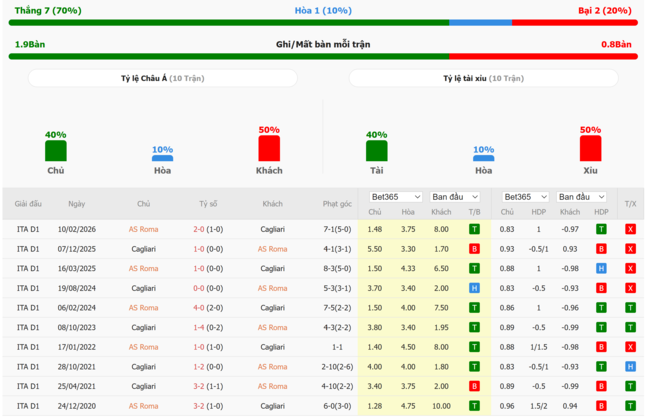Click the 1.5/2 handicap value
650x419 pixels.
tap(538, 406)
